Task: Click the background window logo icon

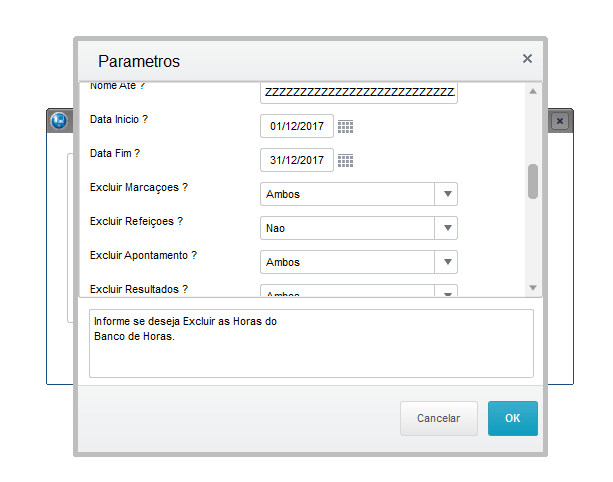Action: tap(58, 120)
